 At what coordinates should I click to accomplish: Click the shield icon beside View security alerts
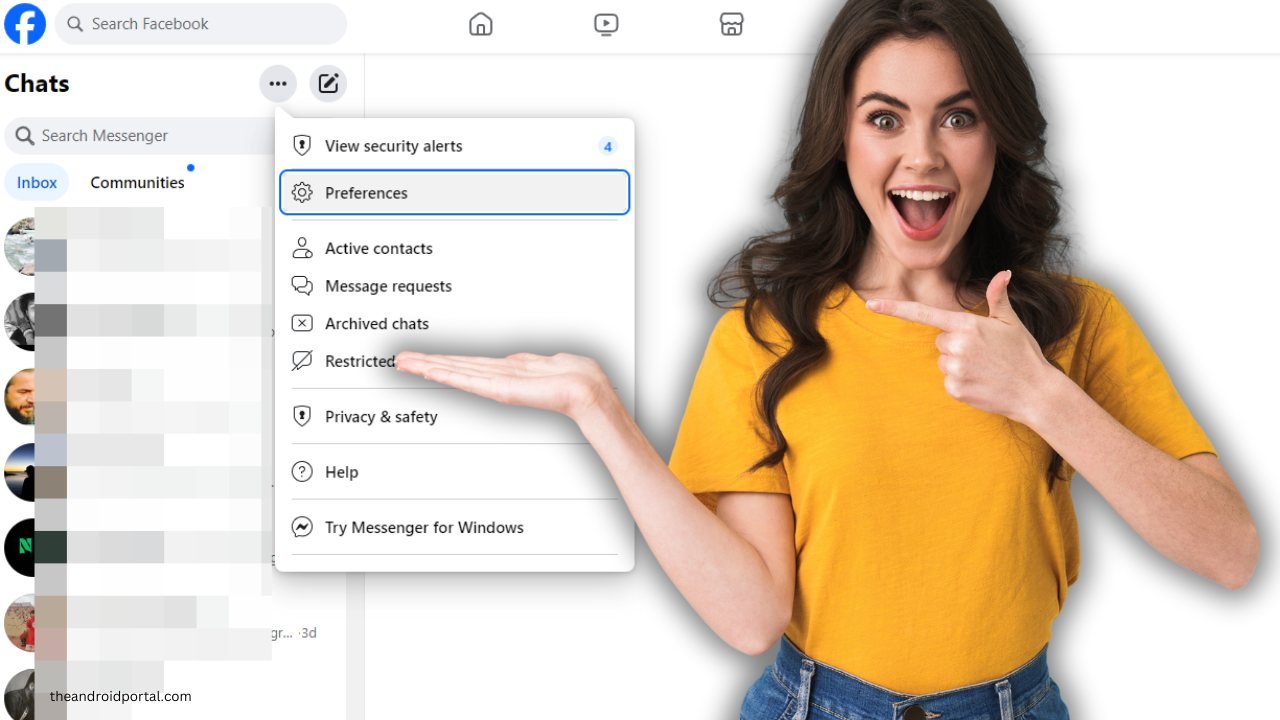point(302,146)
